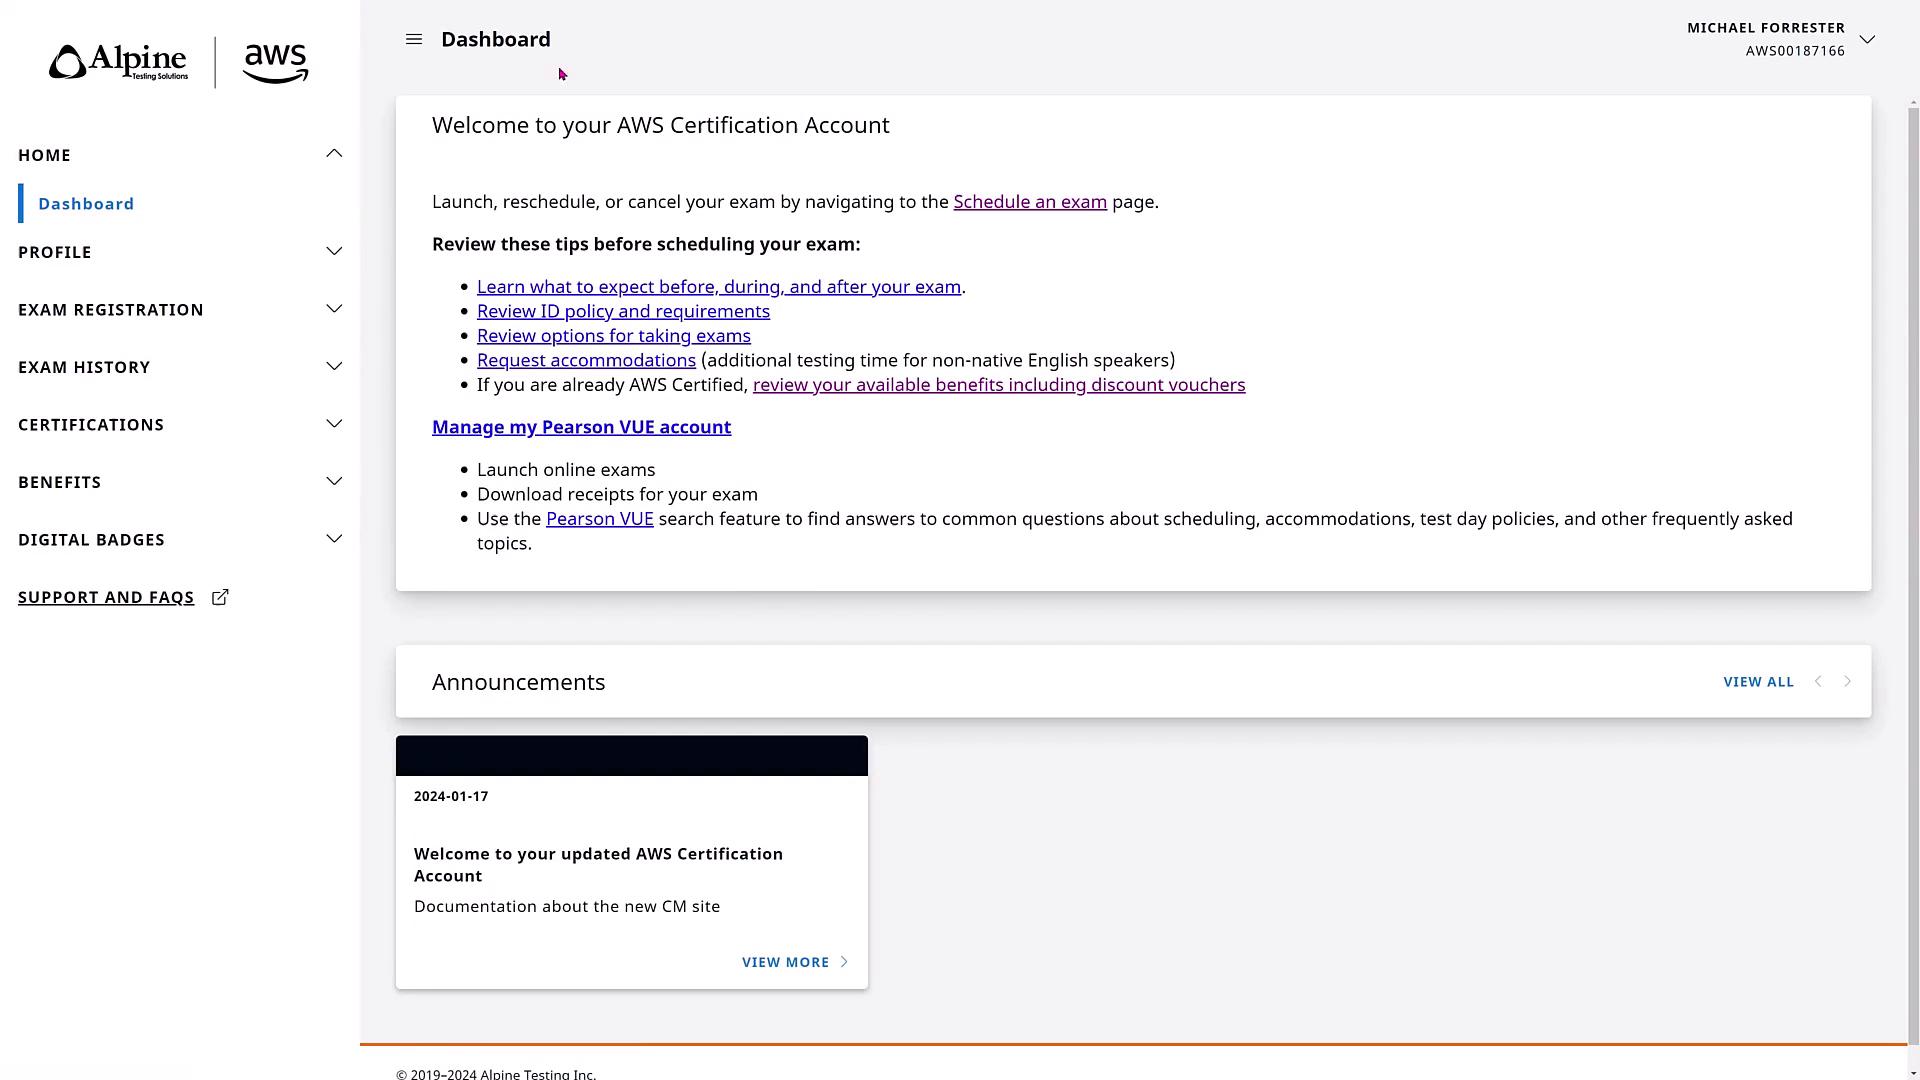Screen dimensions: 1920x1080
Task: Open the Michael Forrester account dropdown
Action: (x=1866, y=39)
